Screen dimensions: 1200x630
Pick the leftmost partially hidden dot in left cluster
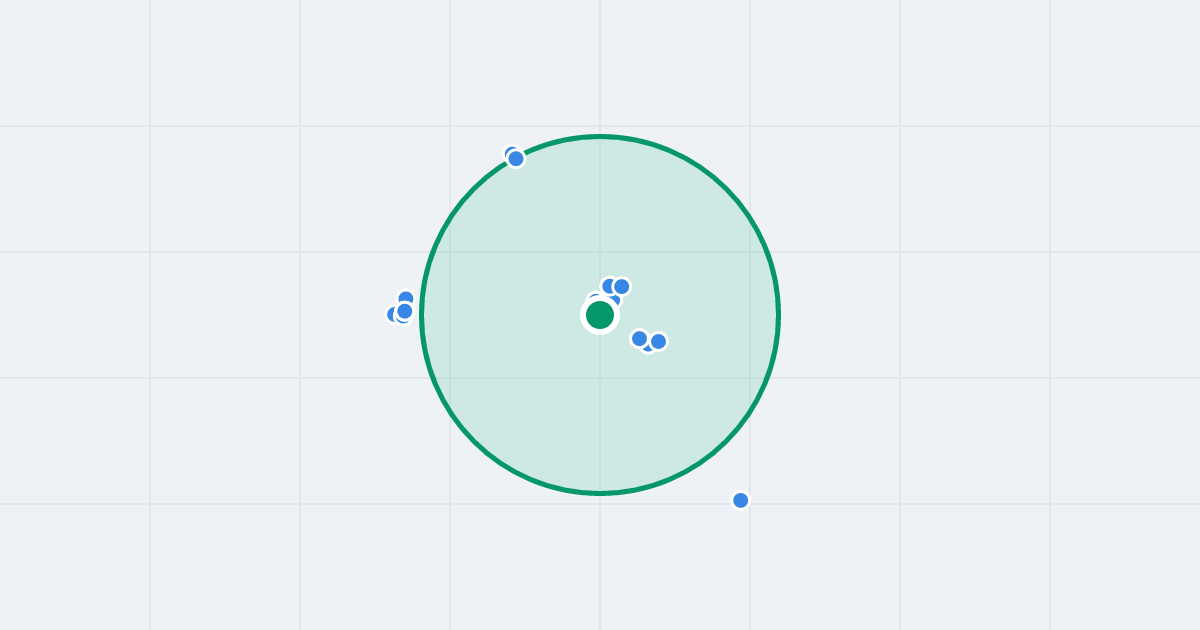click(392, 314)
